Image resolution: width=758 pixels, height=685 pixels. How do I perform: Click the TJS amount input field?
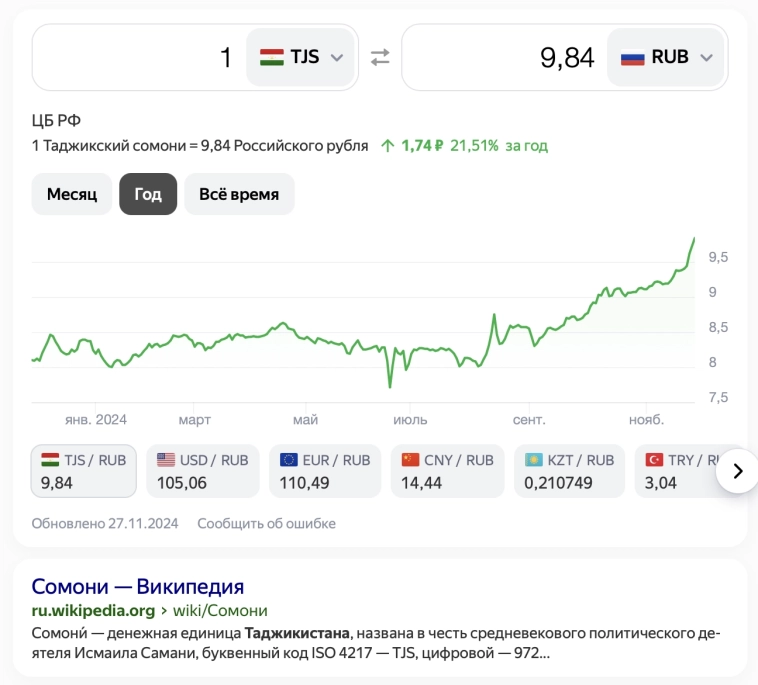click(x=140, y=57)
